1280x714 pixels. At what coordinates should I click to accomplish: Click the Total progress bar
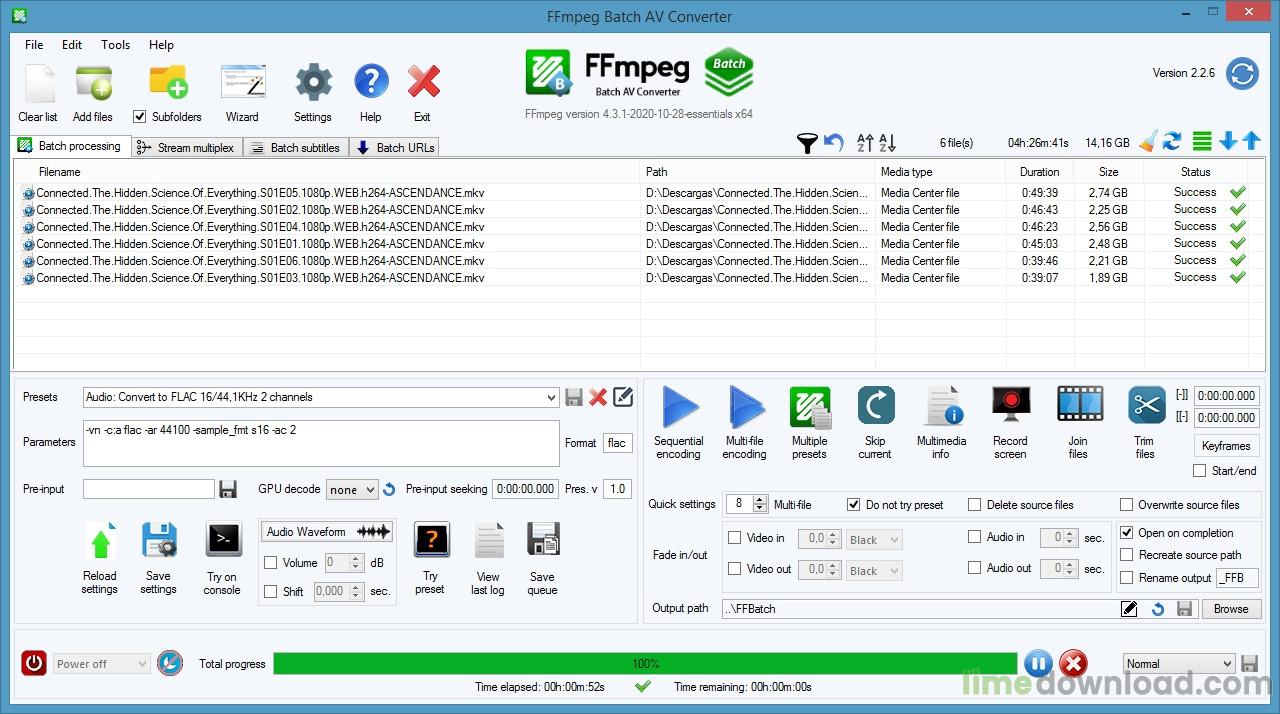pyautogui.click(x=645, y=664)
